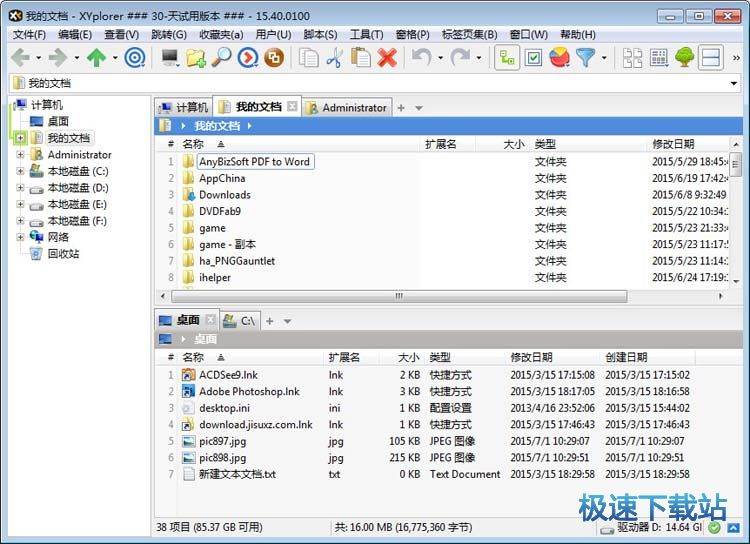Toggle the green tree panel icon

(x=685, y=58)
